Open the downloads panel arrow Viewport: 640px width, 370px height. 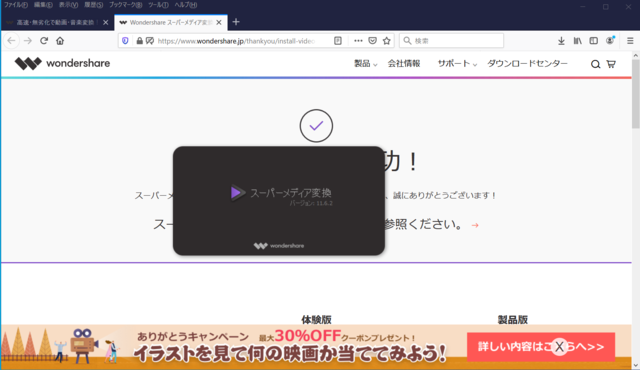561,41
